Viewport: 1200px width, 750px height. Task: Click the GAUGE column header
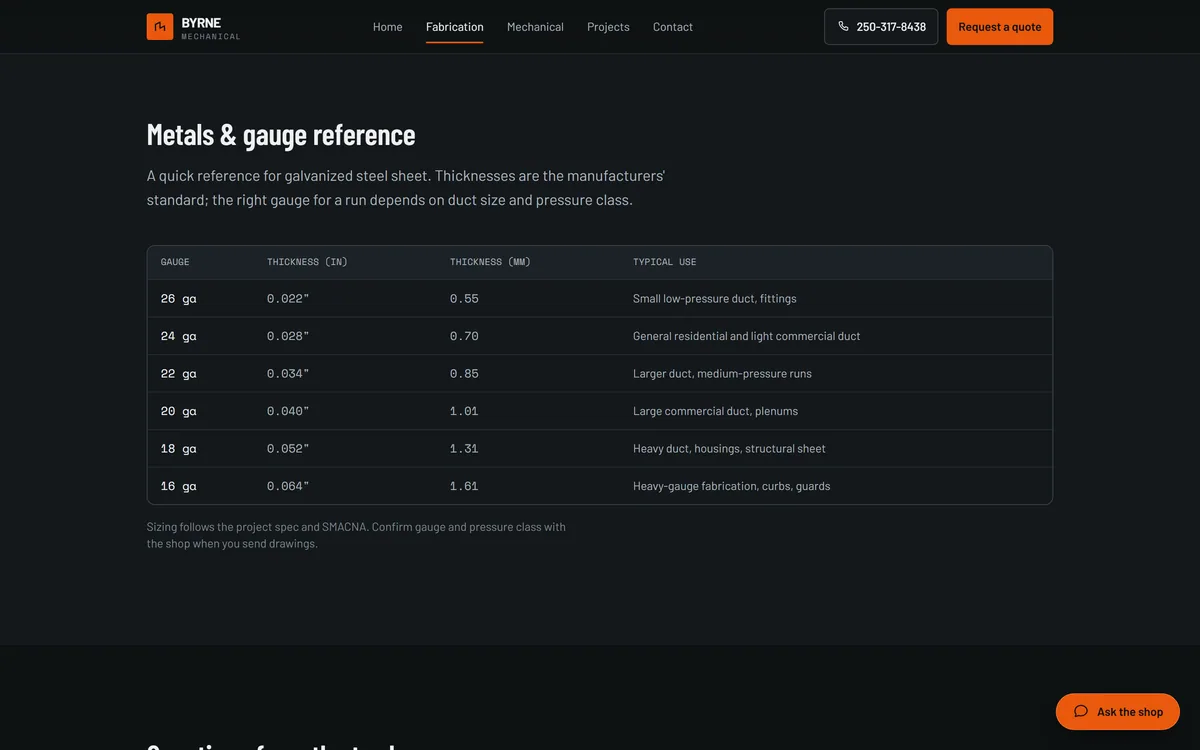175,262
